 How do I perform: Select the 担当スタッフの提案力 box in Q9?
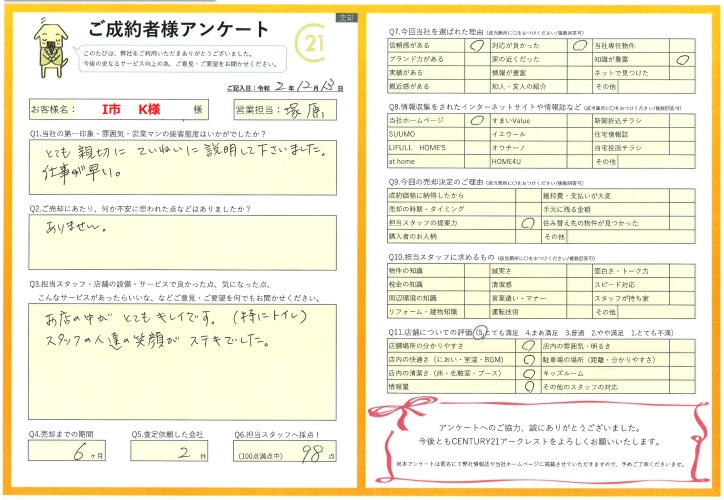pyautogui.click(x=527, y=222)
